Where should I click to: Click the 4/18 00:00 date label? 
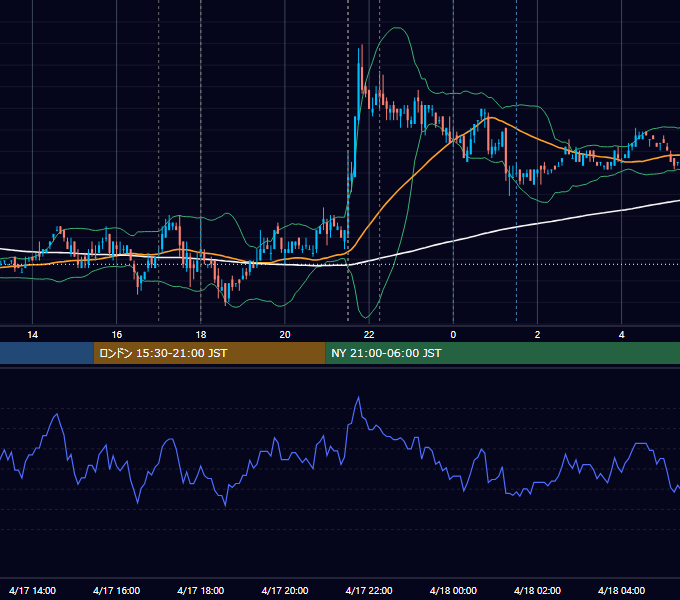pos(453,590)
